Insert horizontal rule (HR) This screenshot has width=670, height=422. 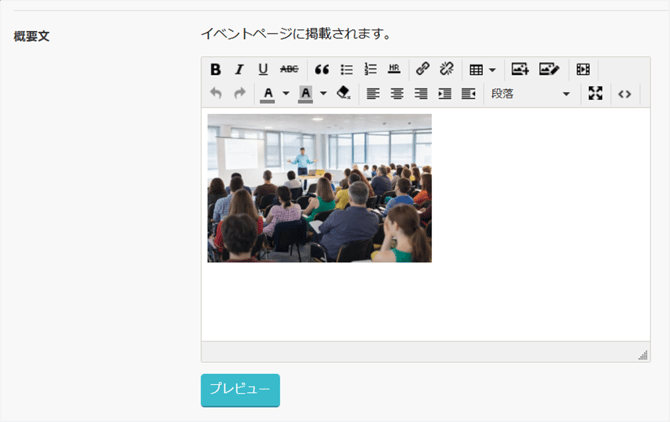point(394,69)
